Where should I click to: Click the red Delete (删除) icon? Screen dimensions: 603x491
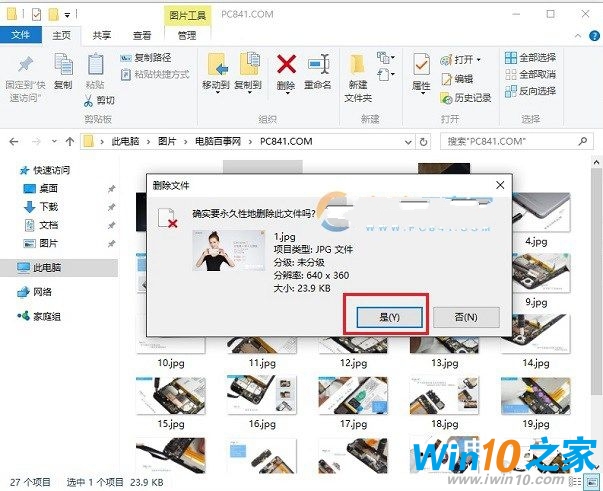click(x=286, y=64)
